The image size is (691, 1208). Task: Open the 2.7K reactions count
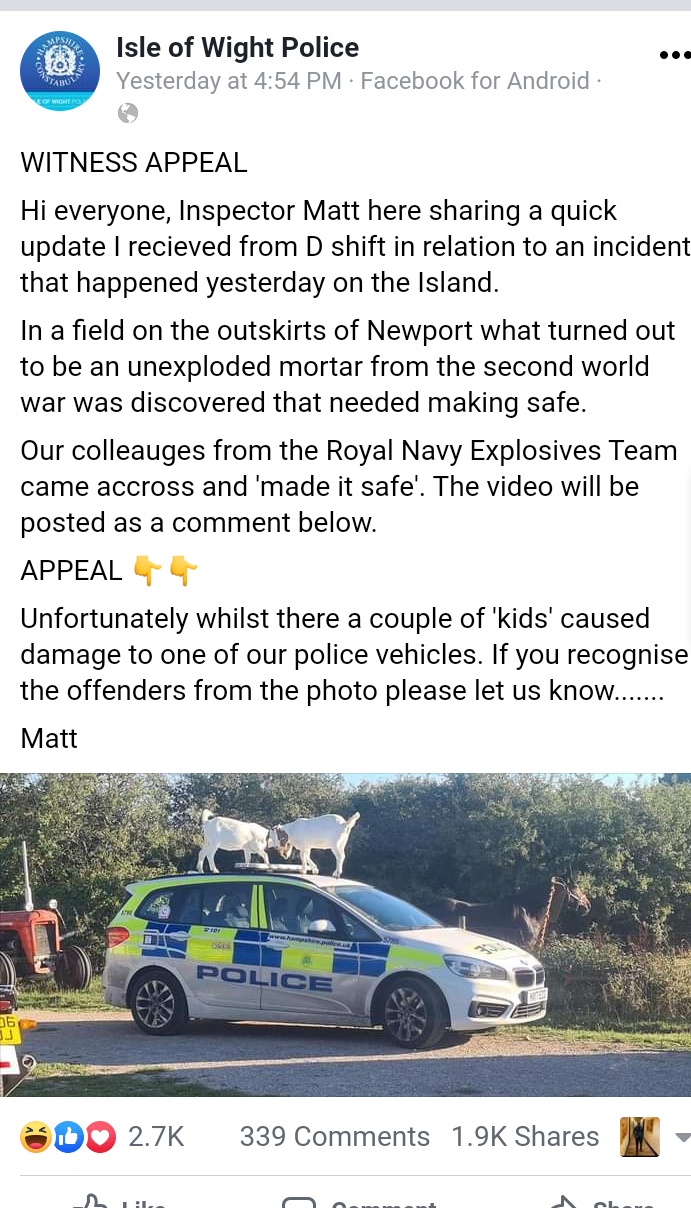156,1137
